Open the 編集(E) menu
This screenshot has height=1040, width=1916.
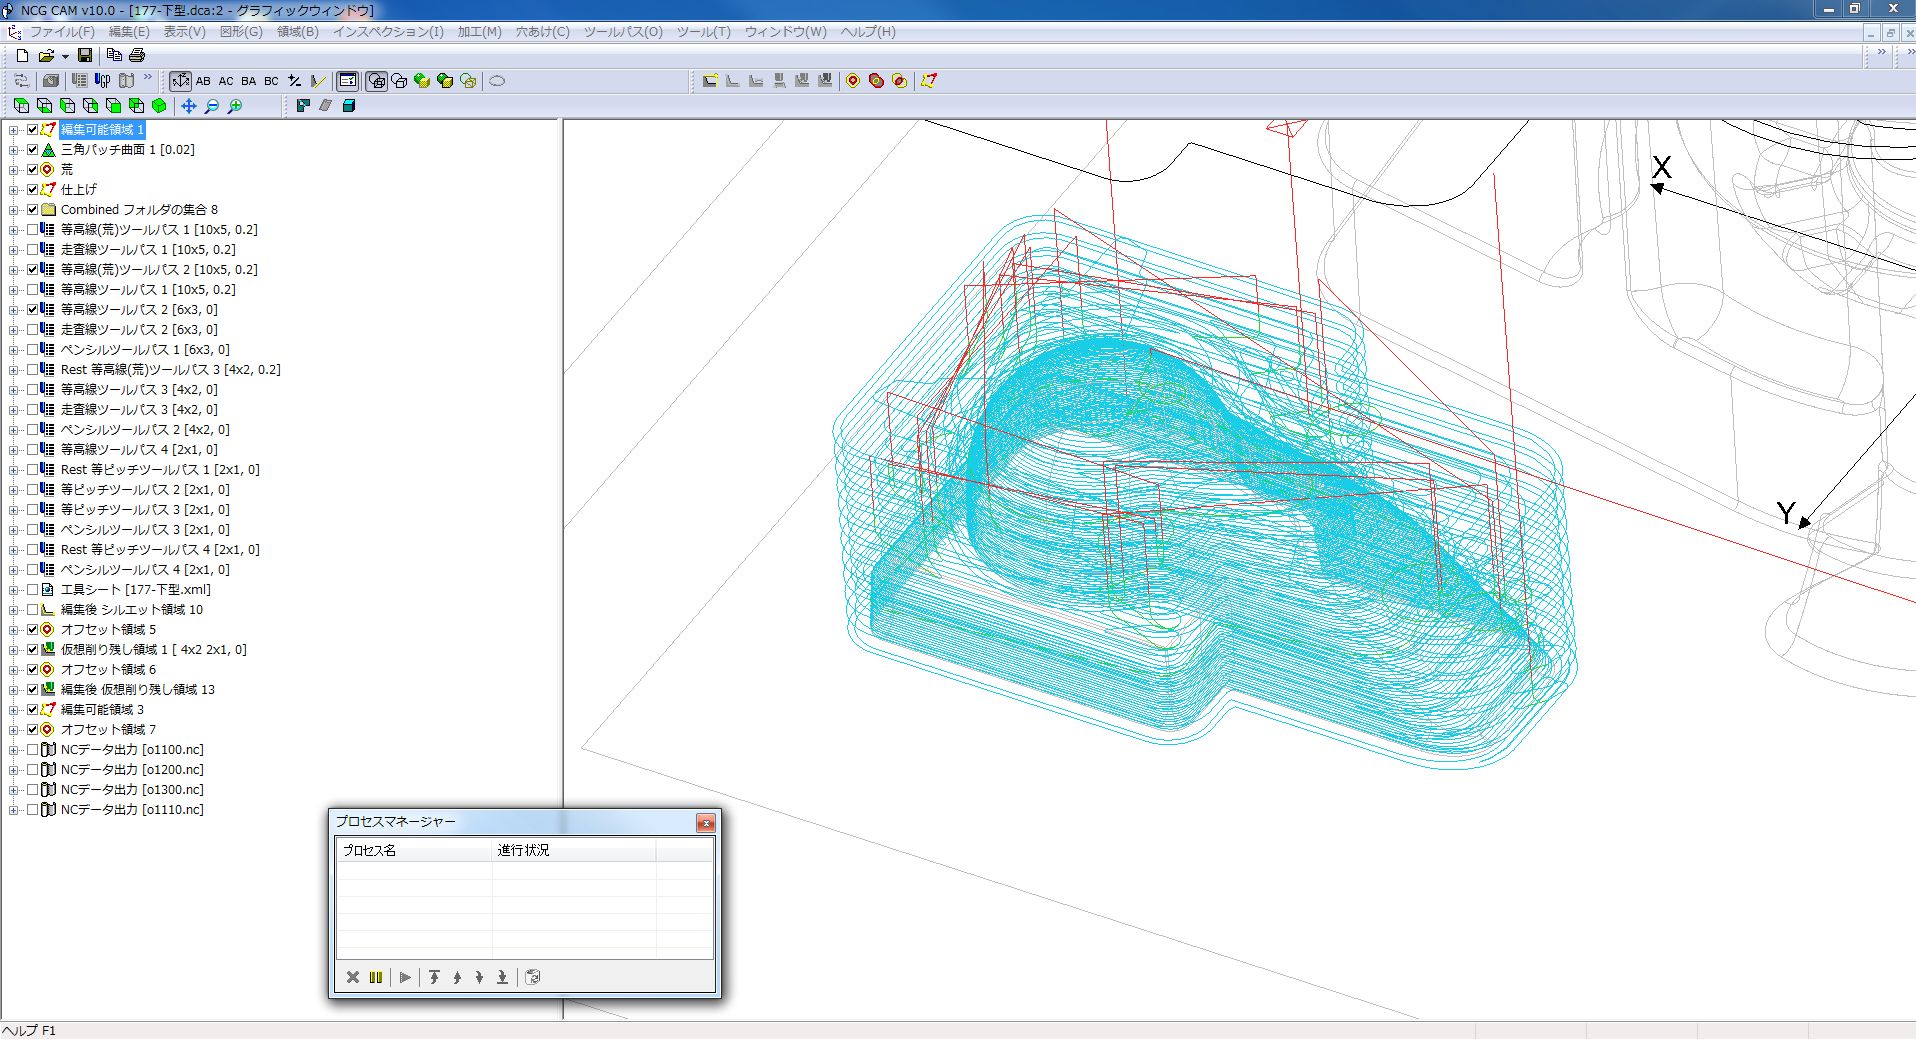tap(129, 32)
